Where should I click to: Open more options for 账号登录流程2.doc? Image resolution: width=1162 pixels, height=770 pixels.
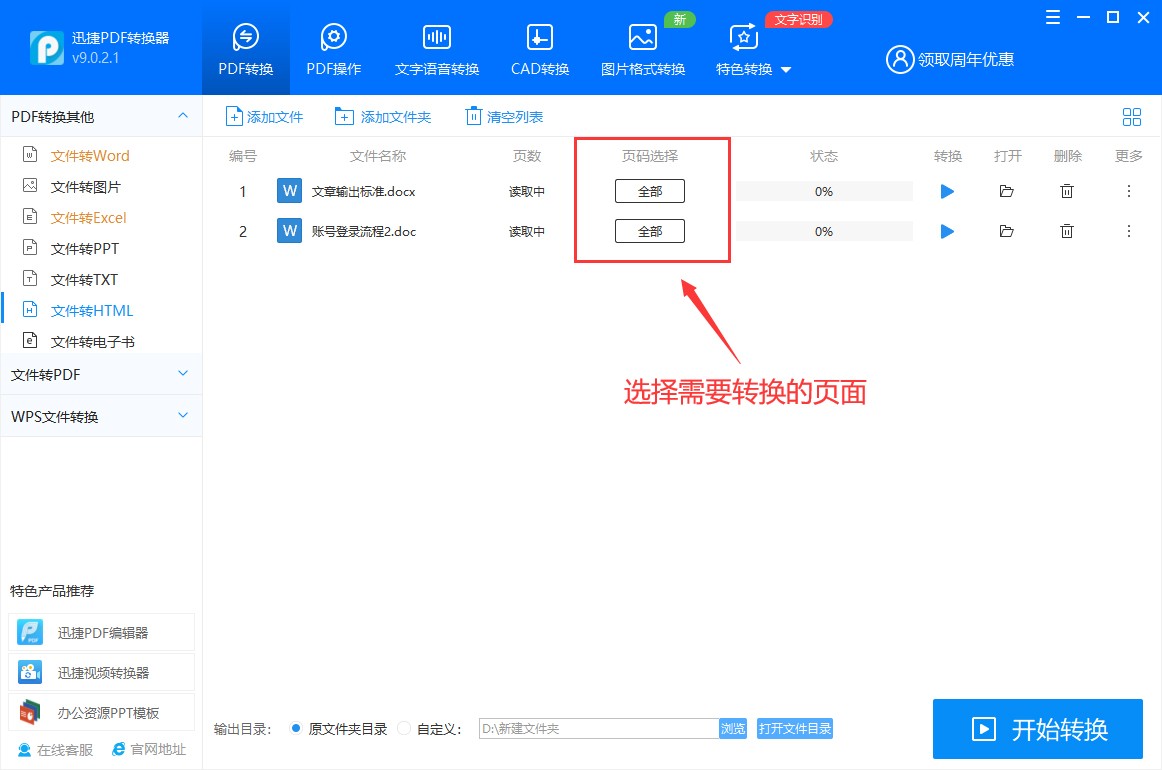coord(1129,231)
